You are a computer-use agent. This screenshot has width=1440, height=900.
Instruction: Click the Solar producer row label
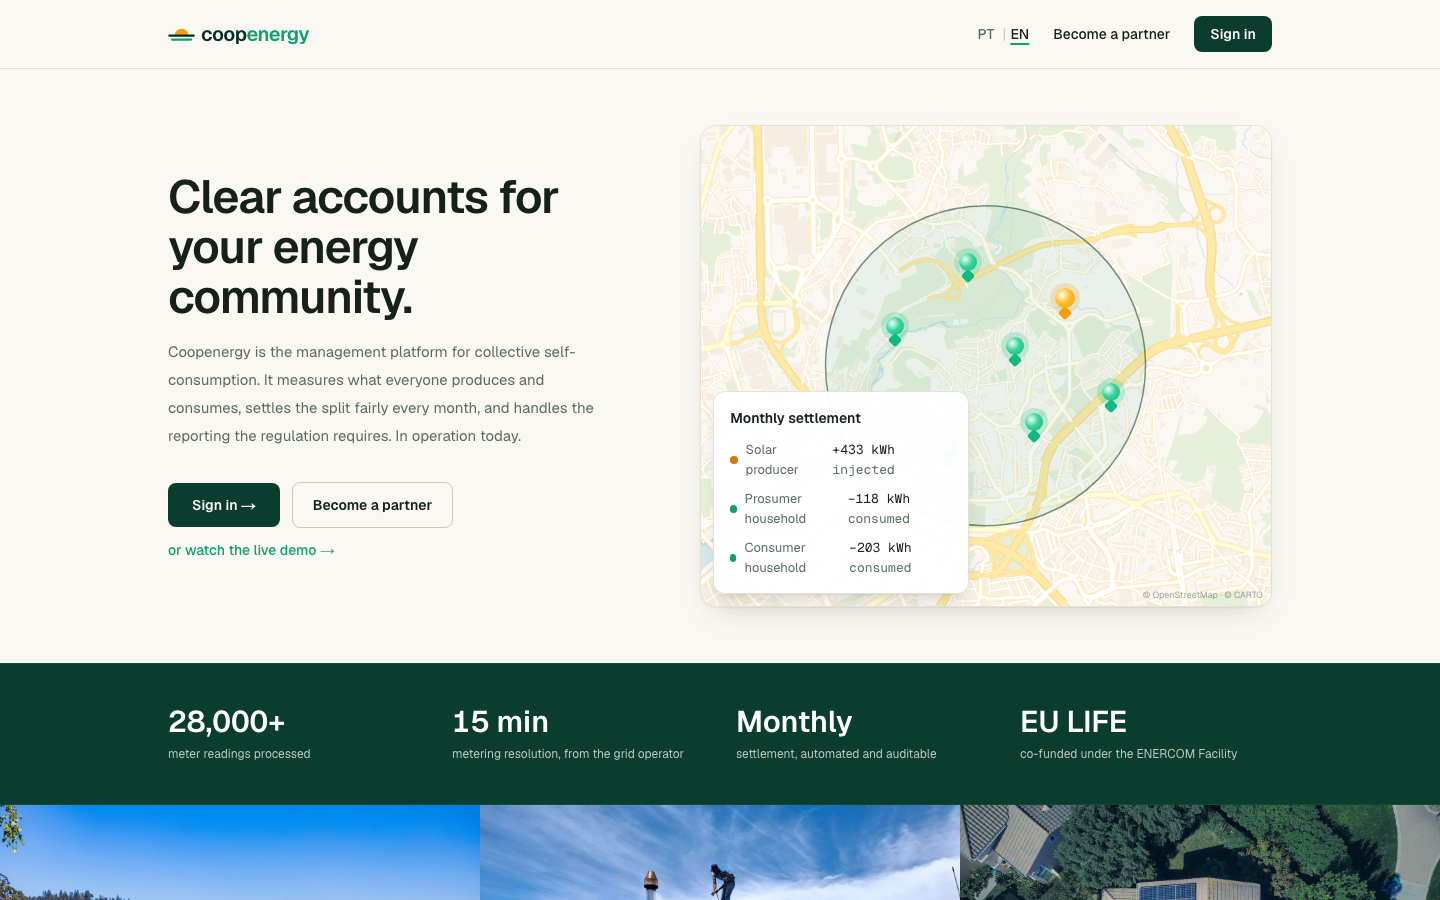772,460
